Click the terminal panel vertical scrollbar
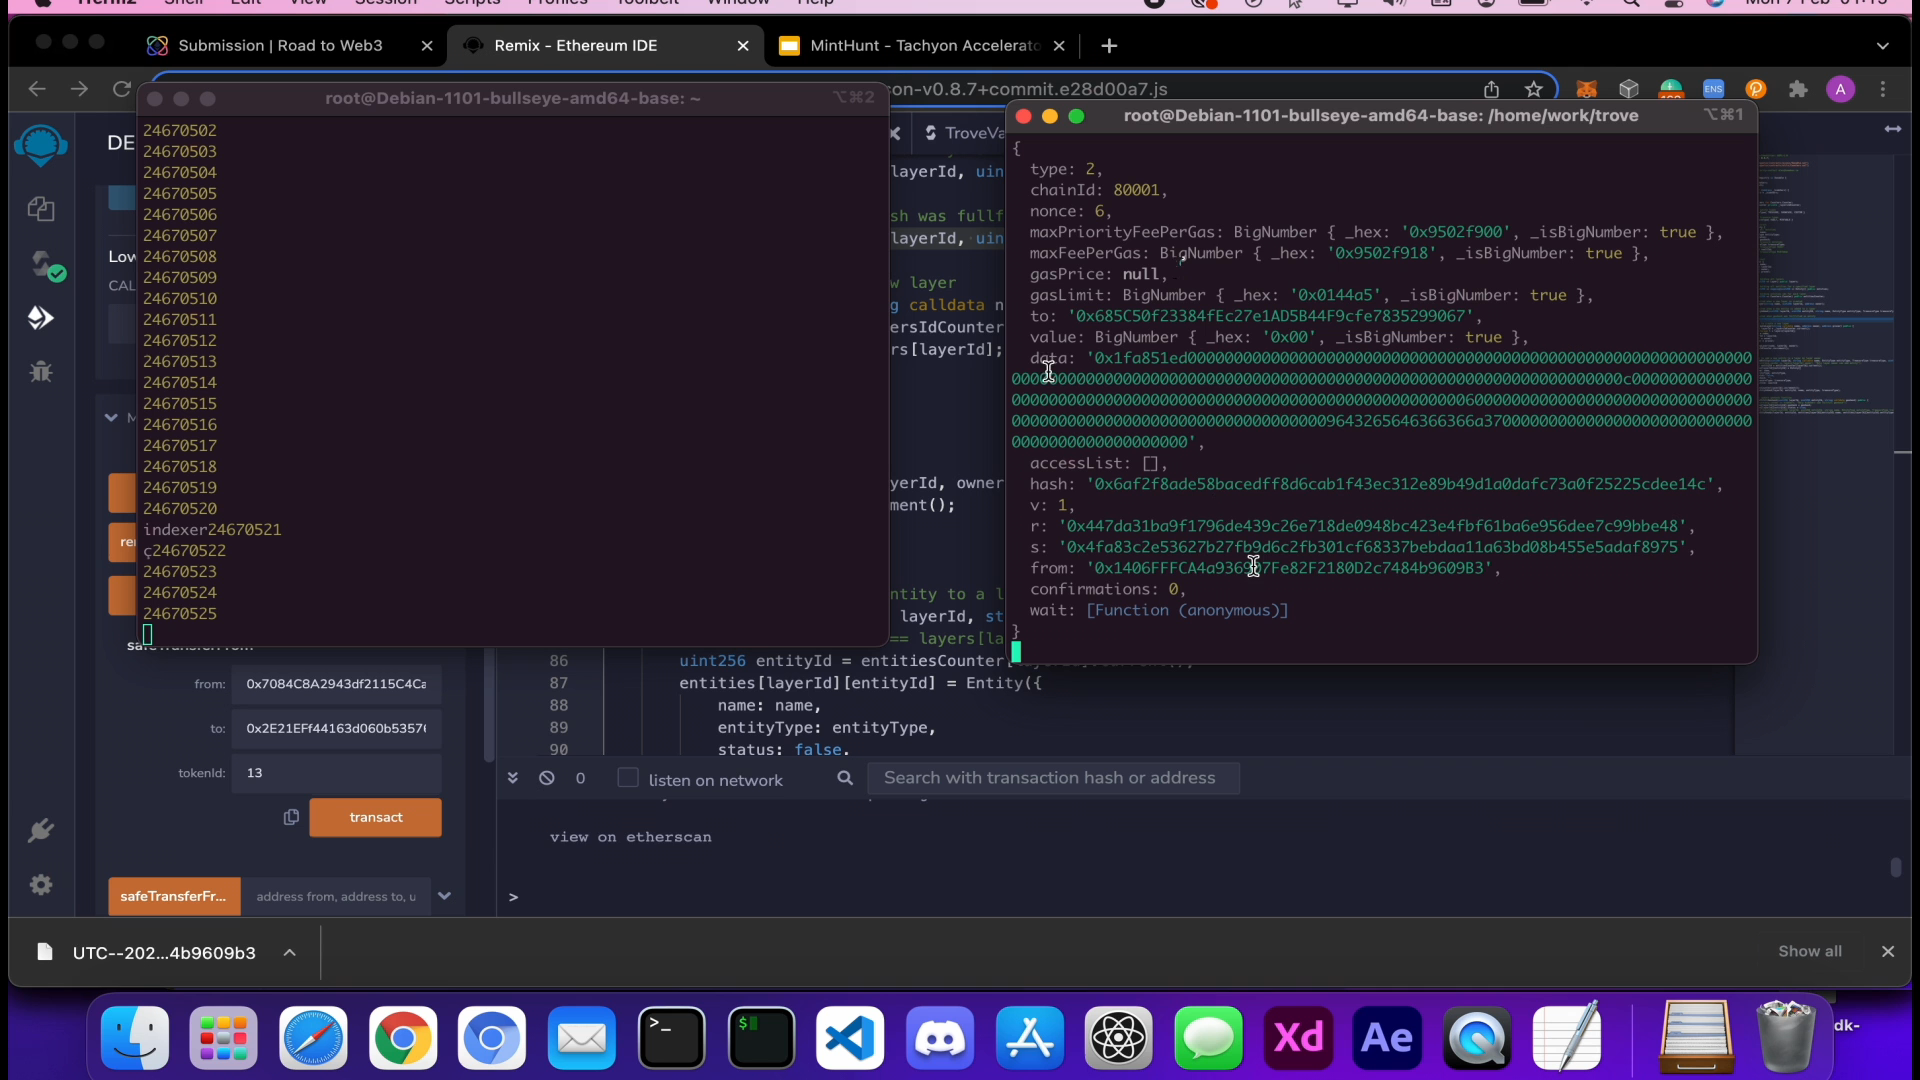The image size is (1920, 1080). 1895,866
